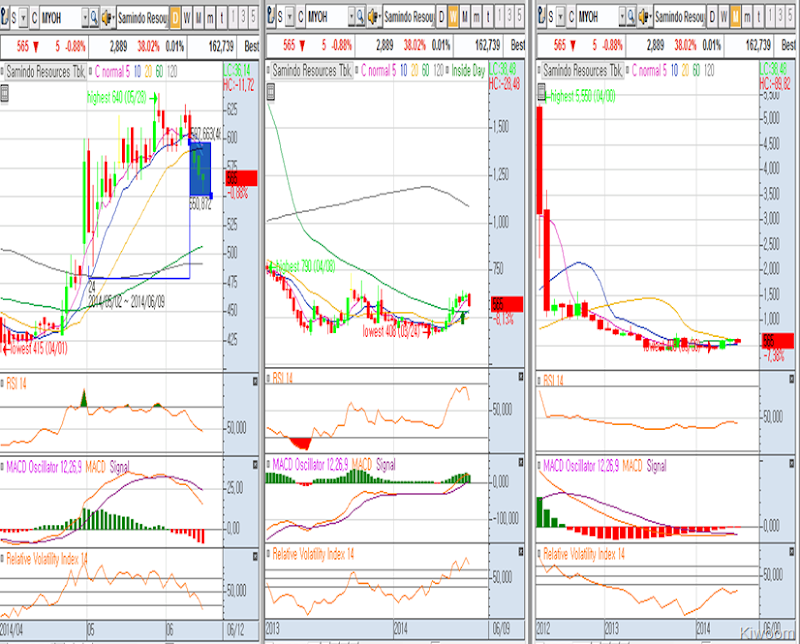Switch middle chart to daily D period
The width and height of the screenshot is (800, 644).
[x=441, y=17]
